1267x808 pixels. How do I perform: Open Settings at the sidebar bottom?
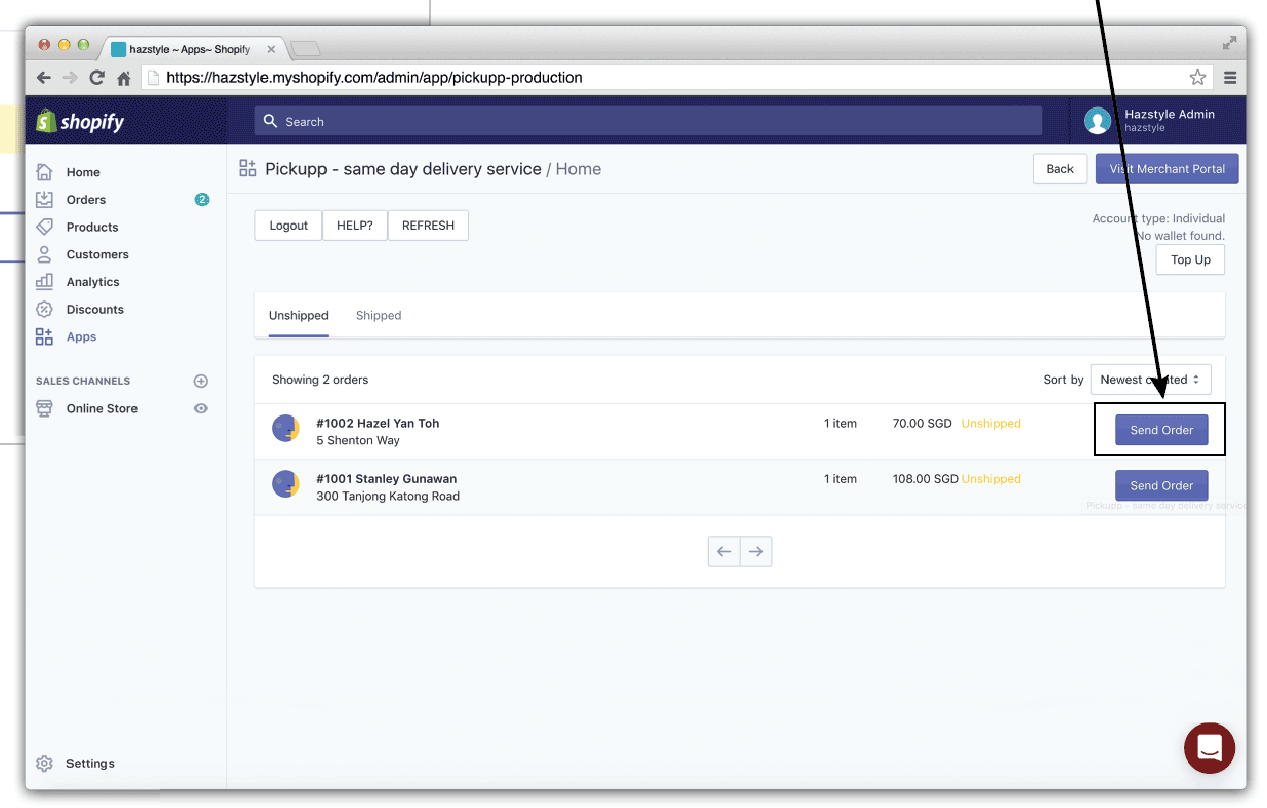coord(90,763)
